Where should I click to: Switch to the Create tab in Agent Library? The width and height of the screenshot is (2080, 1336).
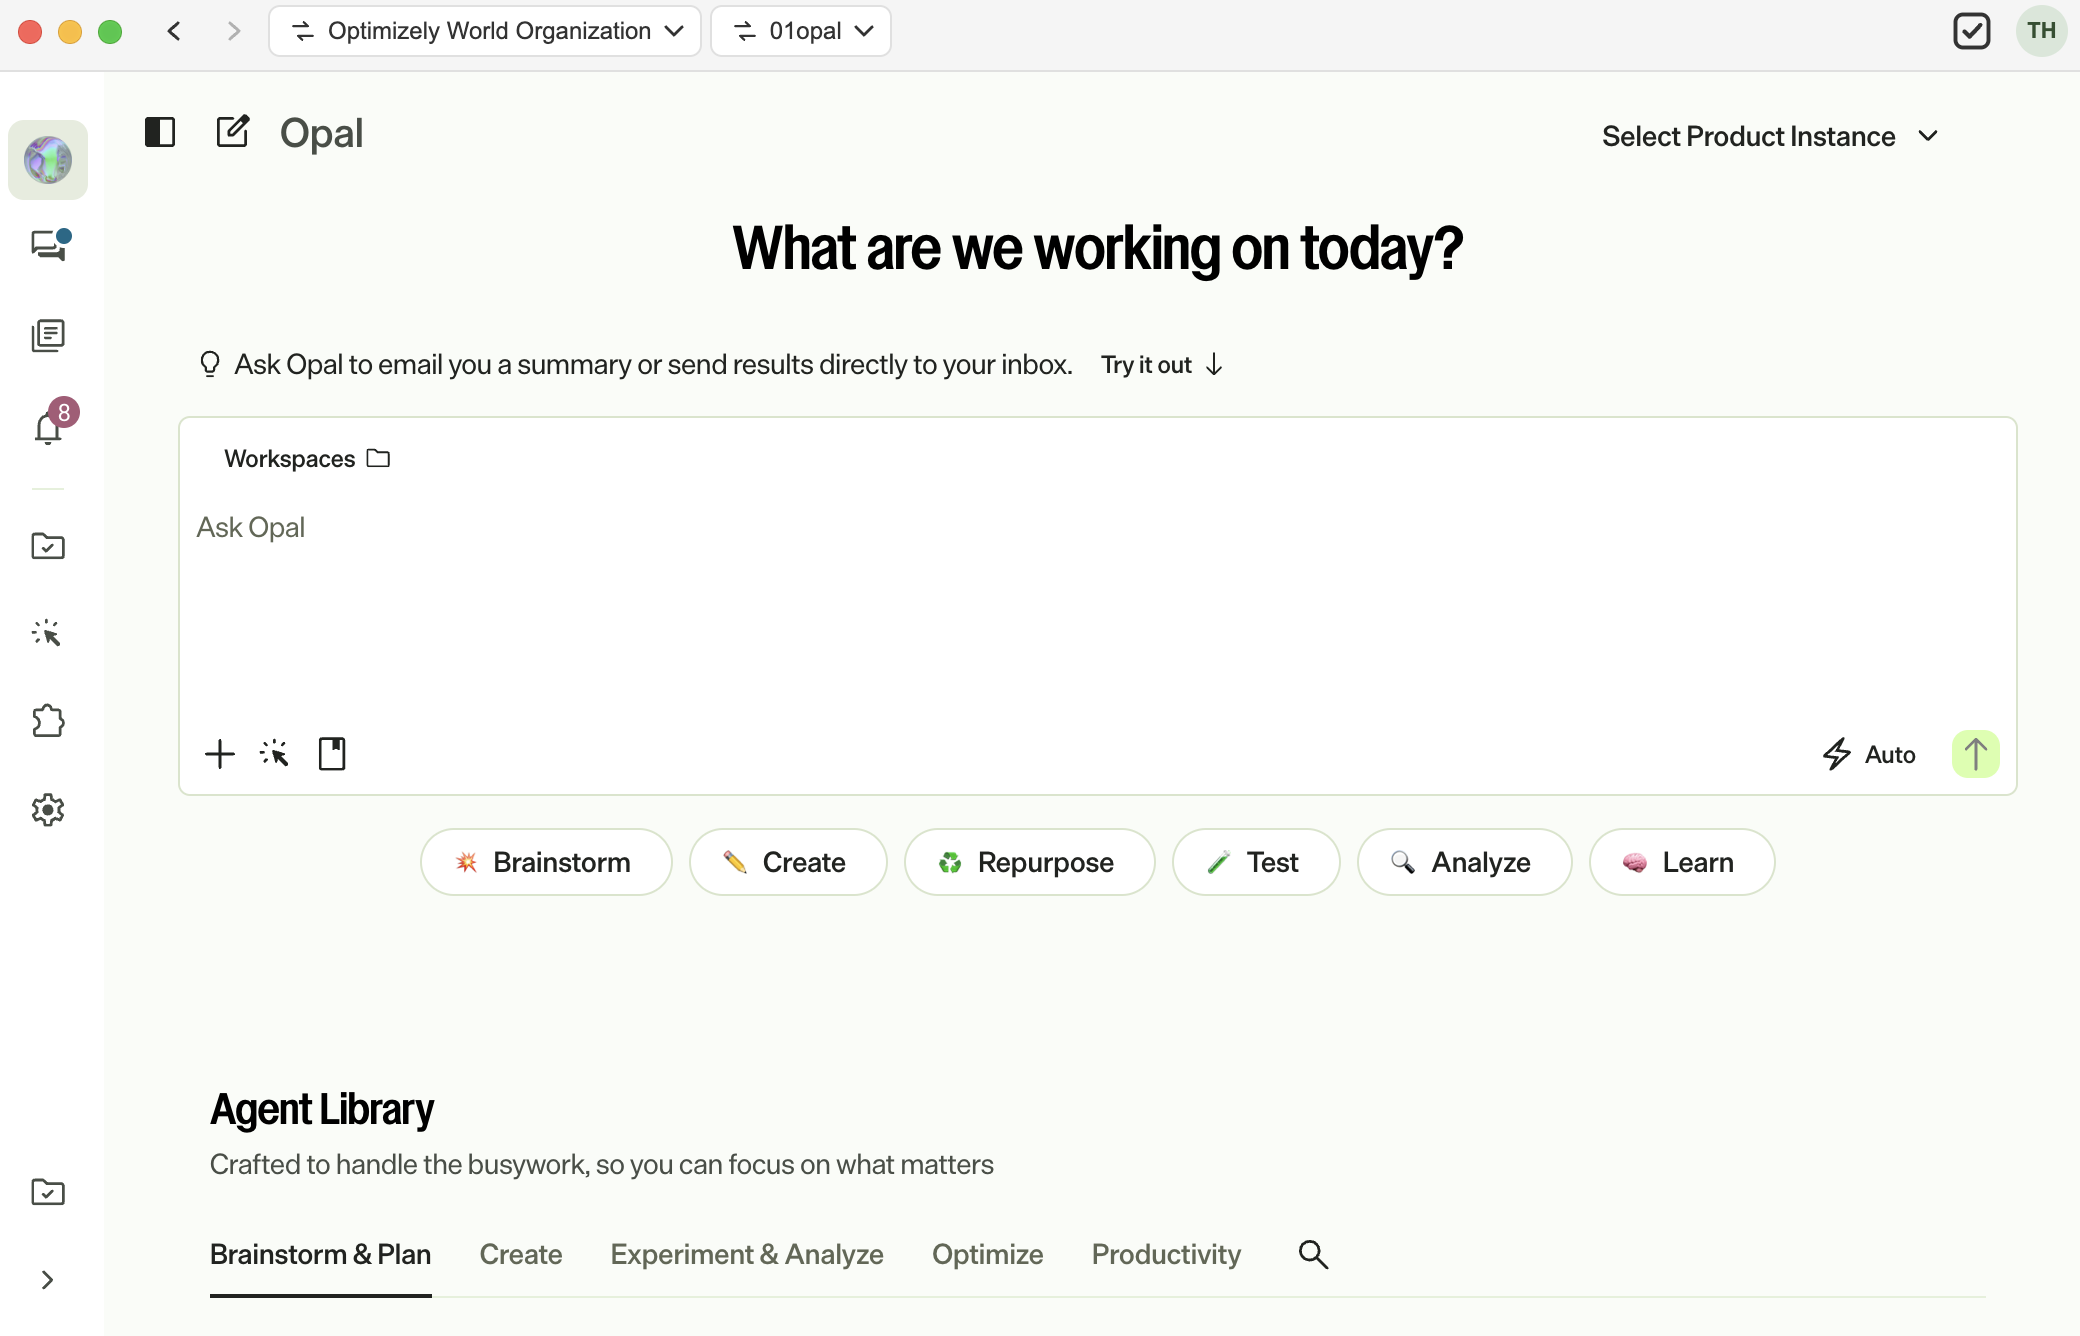[521, 1254]
